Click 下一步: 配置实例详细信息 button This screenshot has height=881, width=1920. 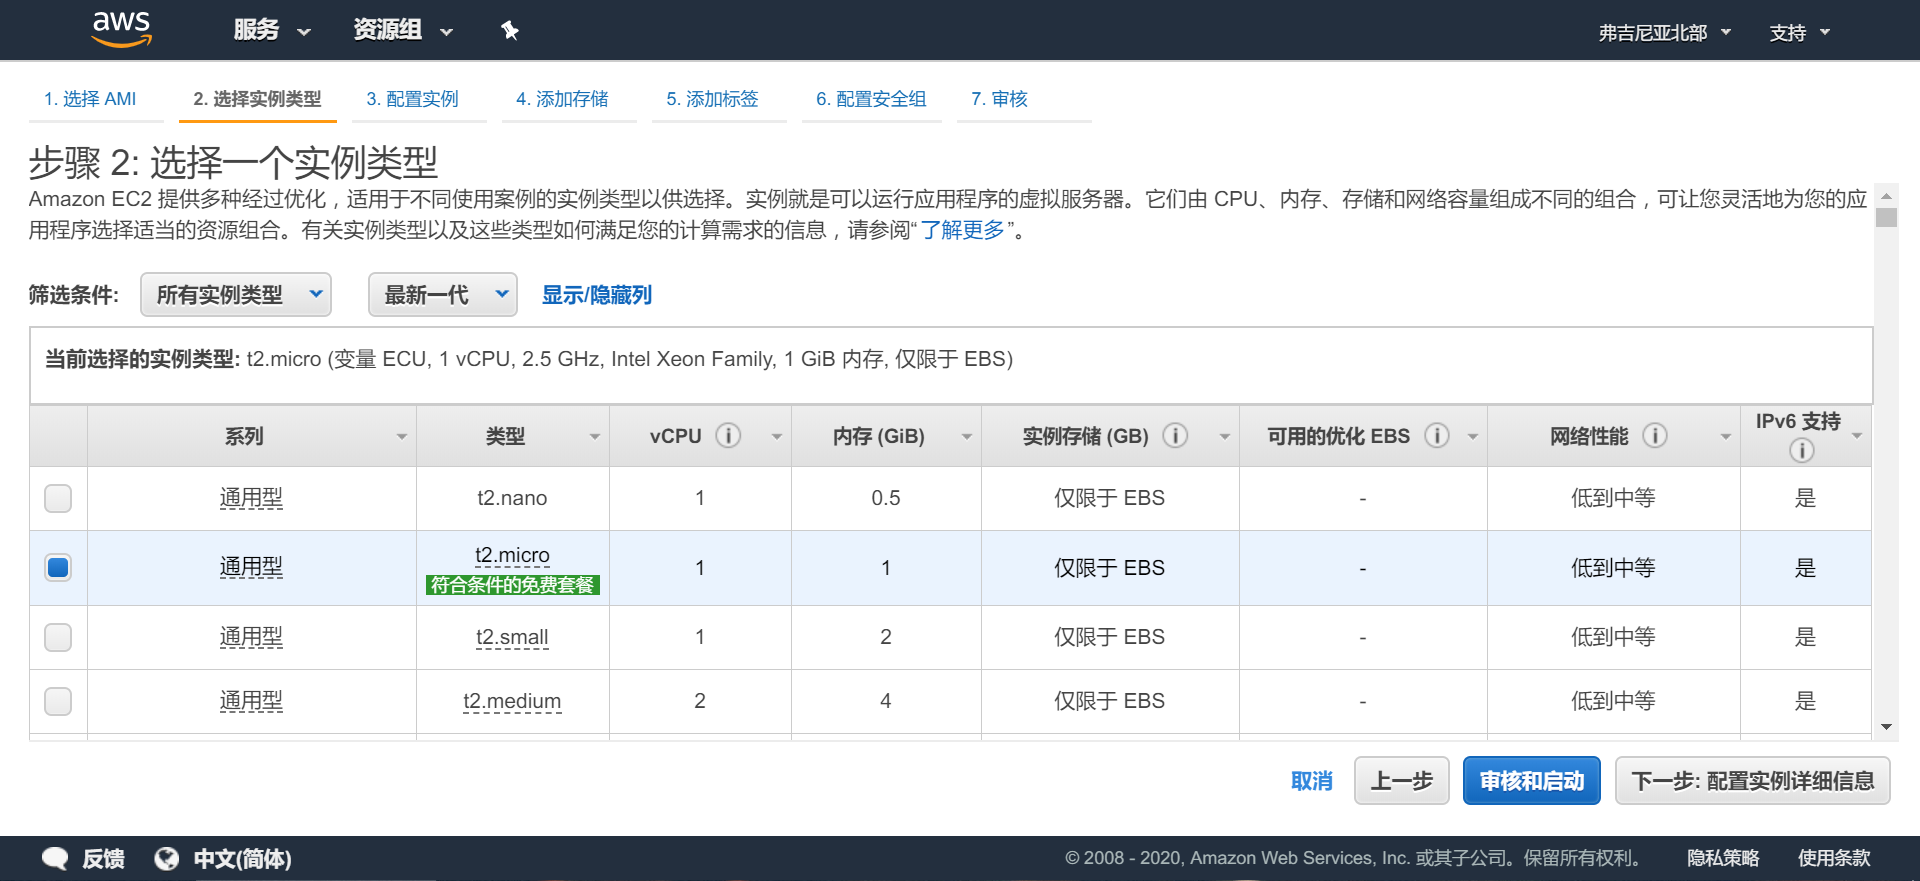[x=1753, y=781]
